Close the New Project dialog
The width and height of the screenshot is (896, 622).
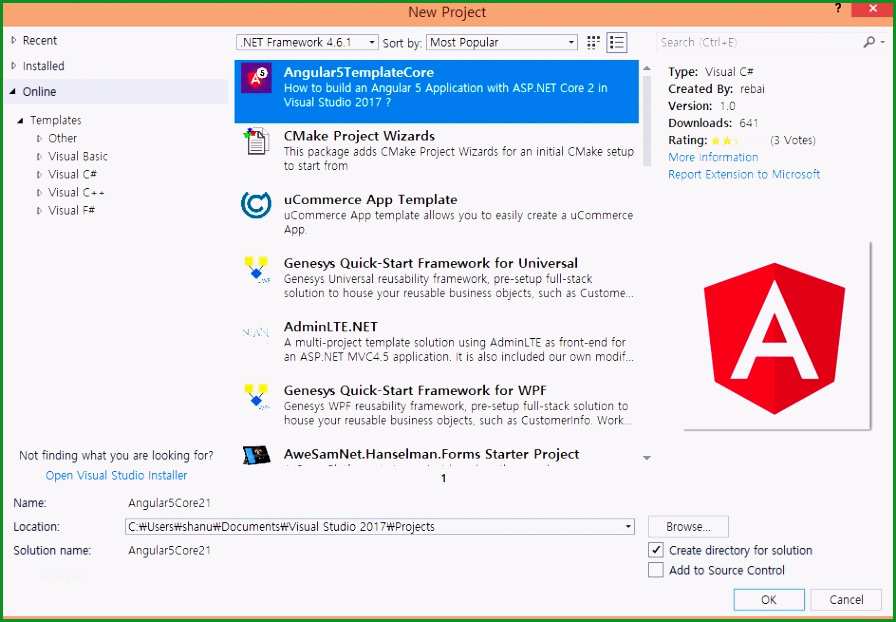(x=872, y=9)
